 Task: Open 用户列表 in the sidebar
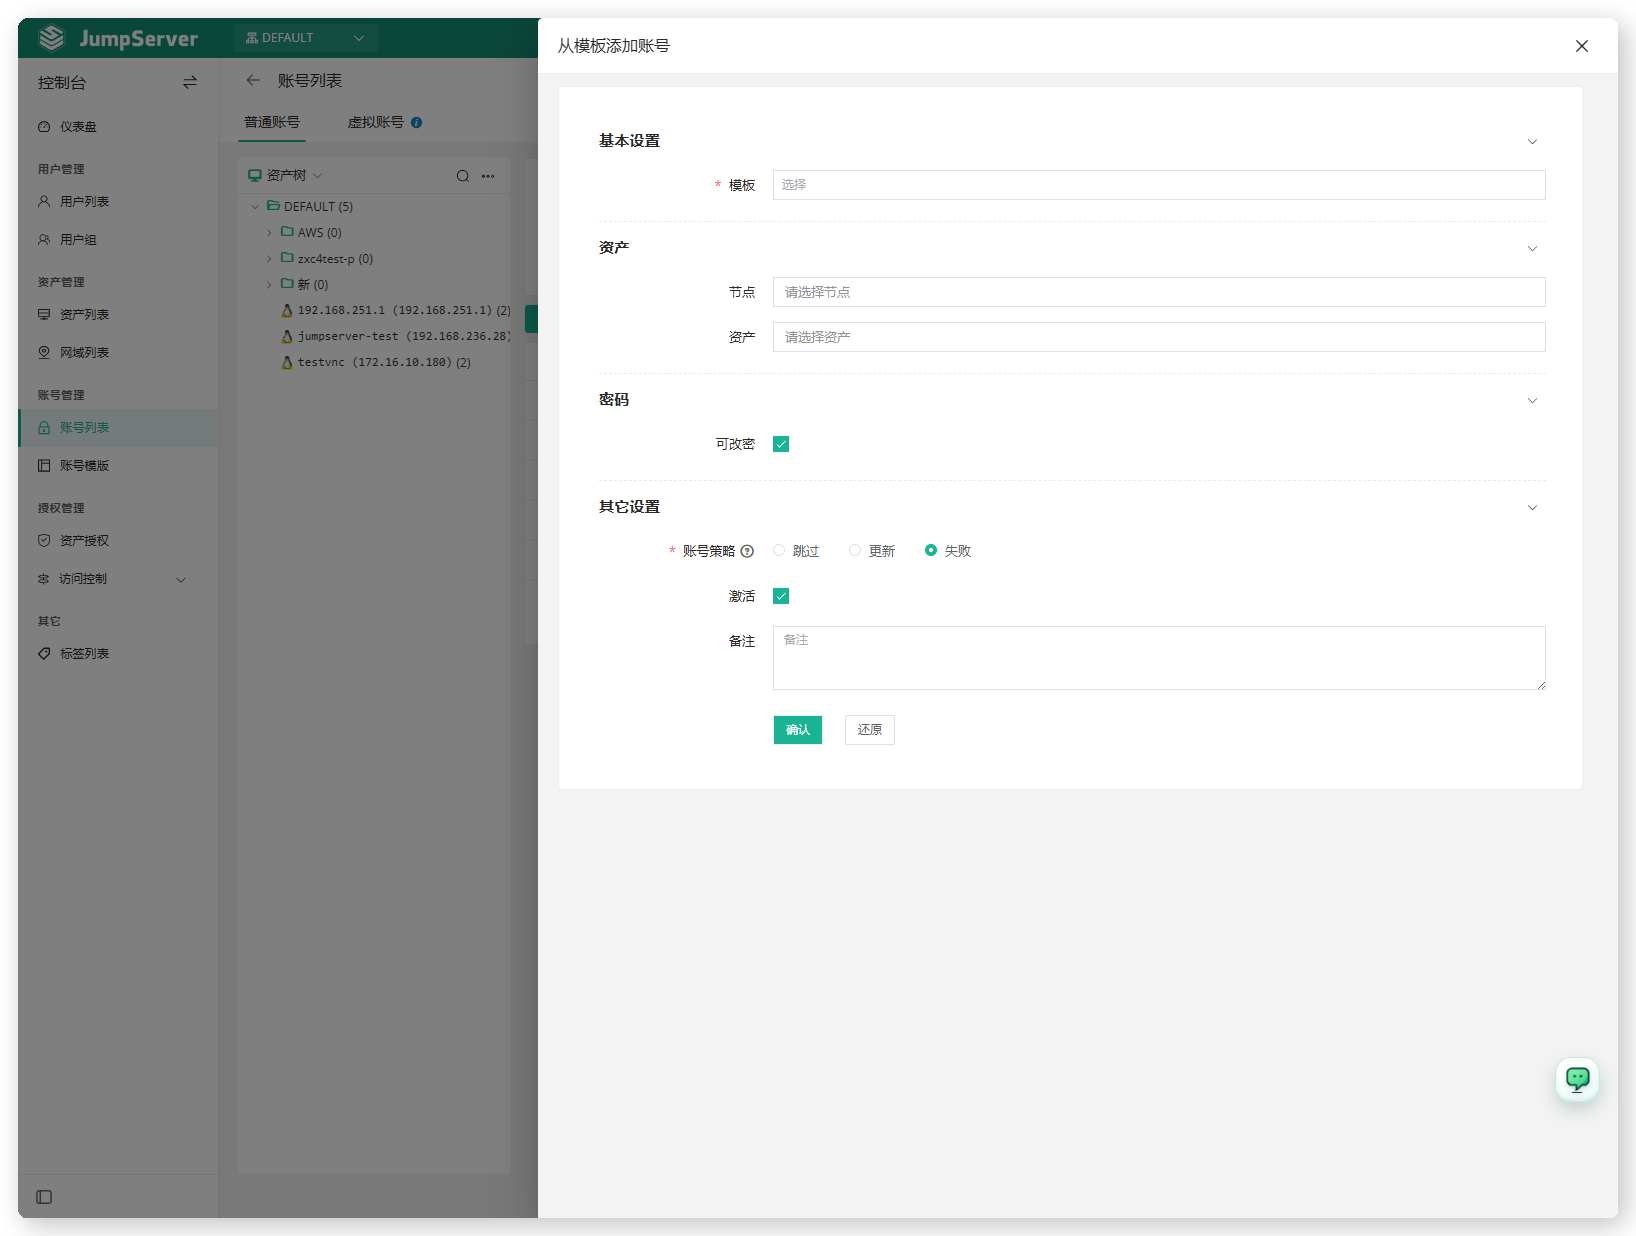click(118, 202)
